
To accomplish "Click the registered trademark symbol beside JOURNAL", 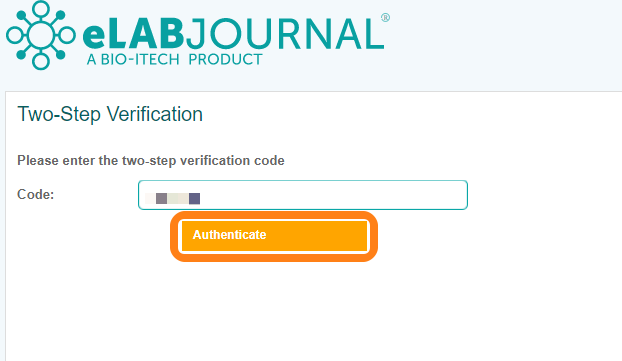I will click(385, 17).
